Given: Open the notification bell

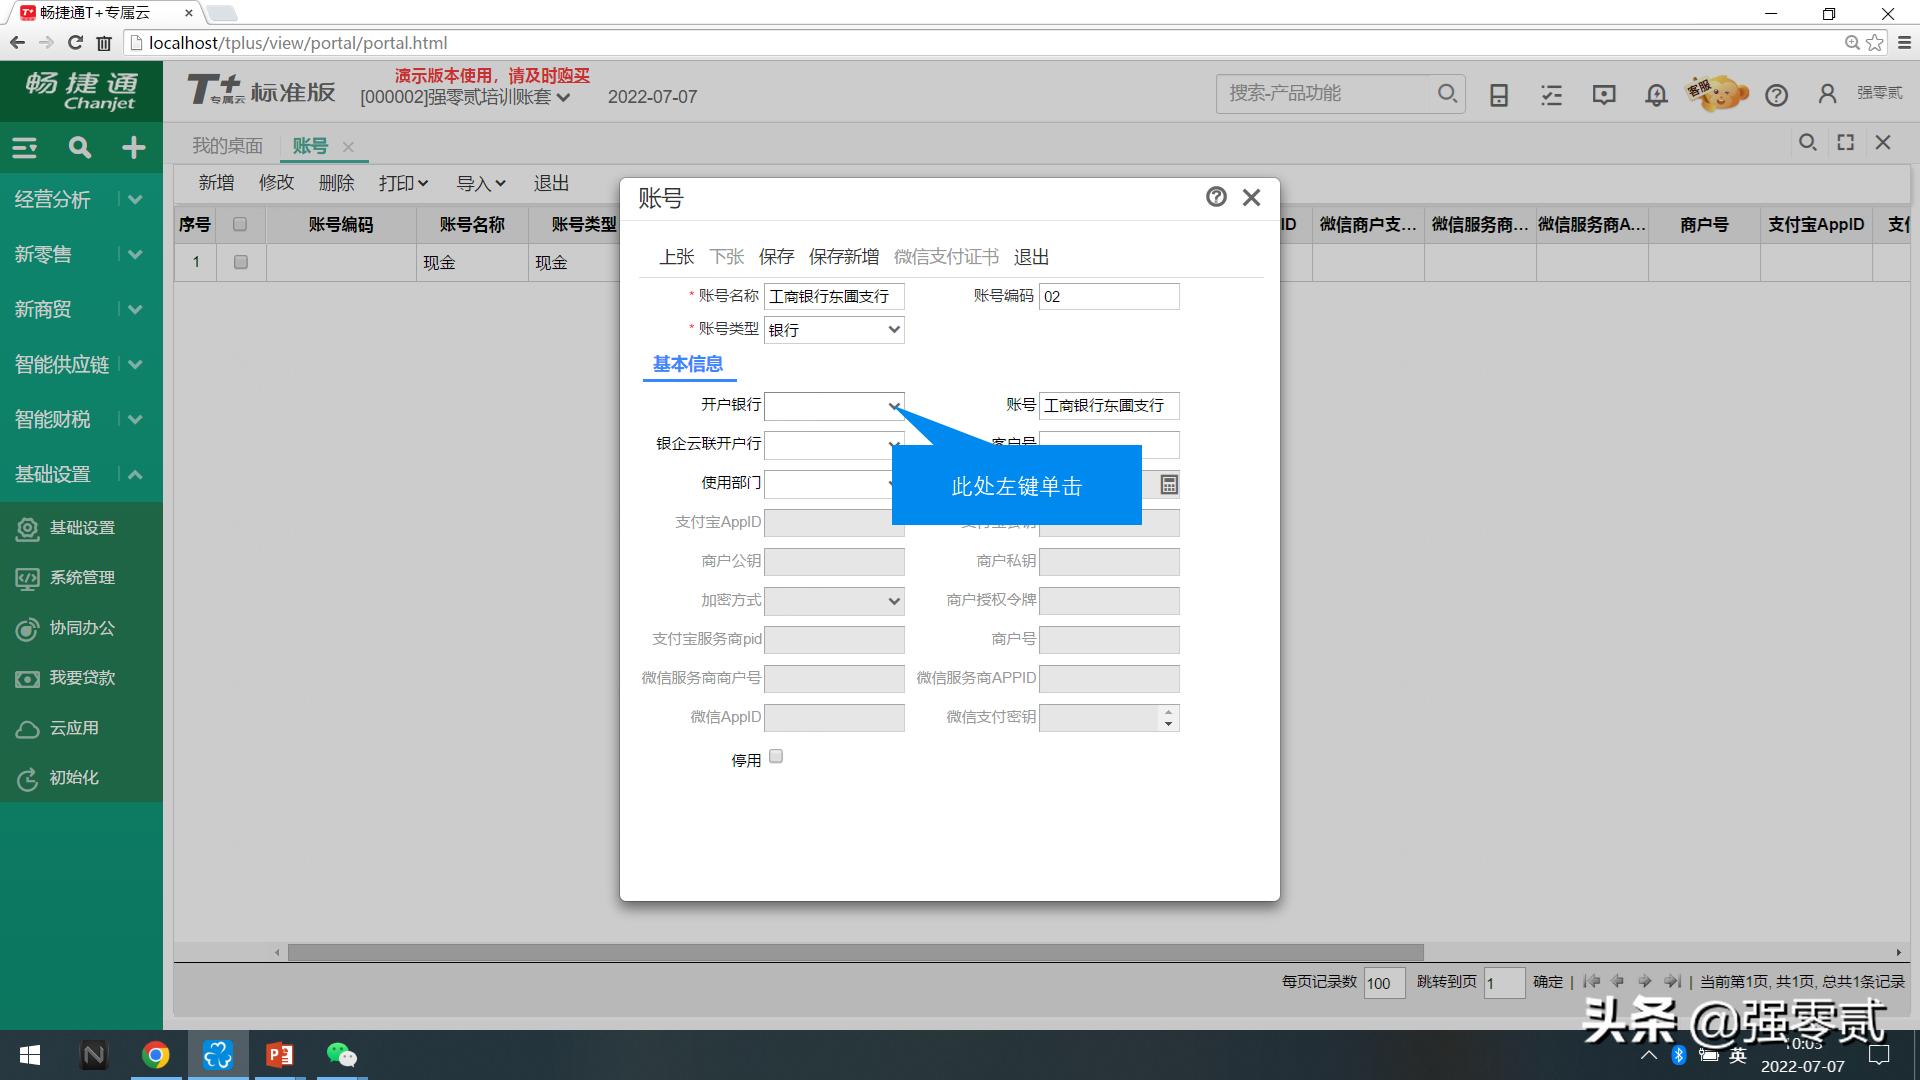Looking at the screenshot, I should point(1655,94).
